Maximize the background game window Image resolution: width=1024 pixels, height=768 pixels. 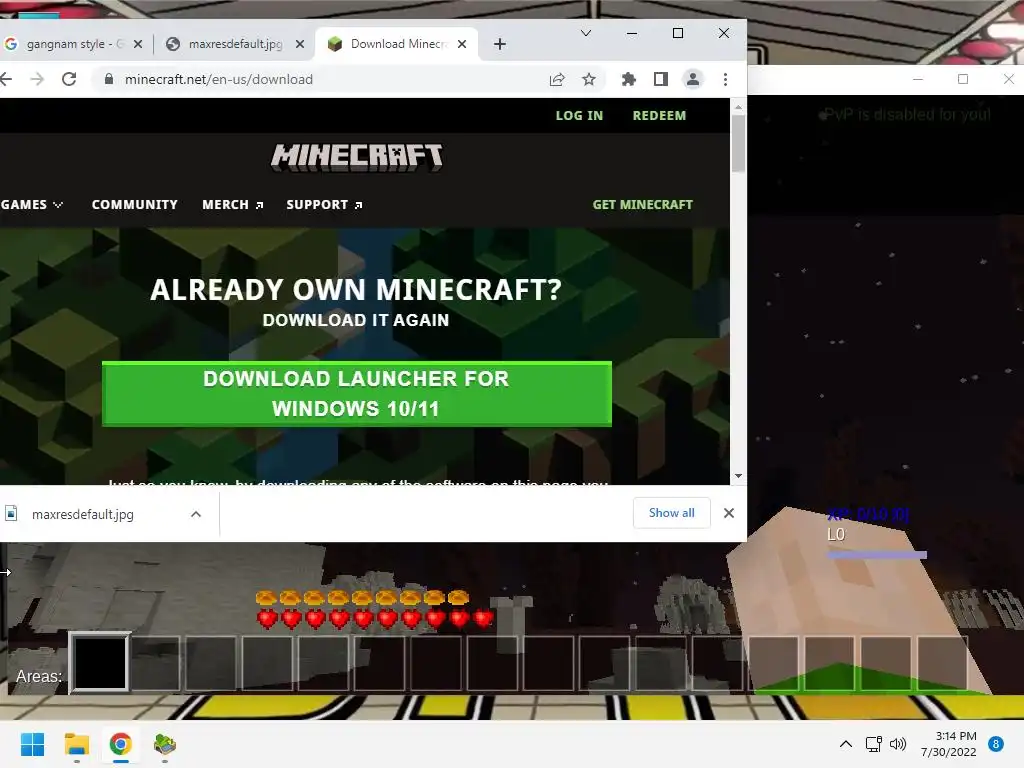coord(963,79)
